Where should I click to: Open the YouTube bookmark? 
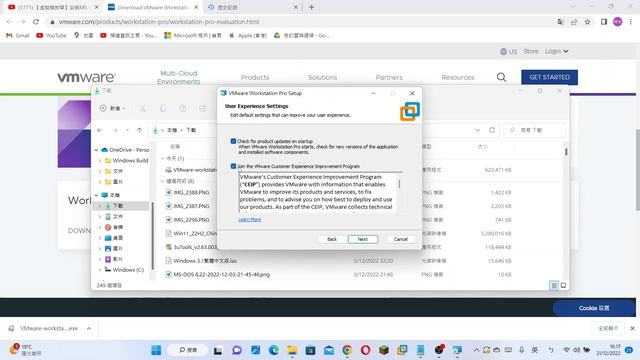51,36
